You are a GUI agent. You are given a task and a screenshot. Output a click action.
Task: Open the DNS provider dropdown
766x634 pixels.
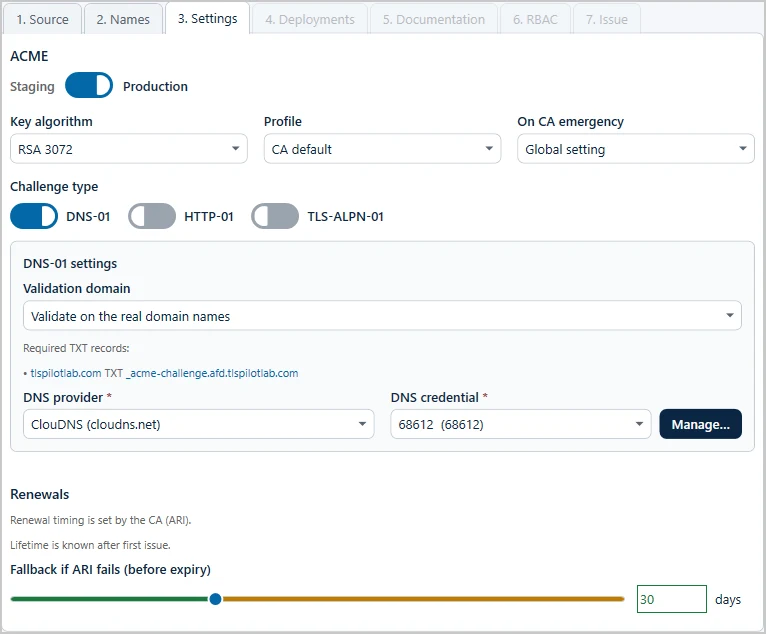199,424
